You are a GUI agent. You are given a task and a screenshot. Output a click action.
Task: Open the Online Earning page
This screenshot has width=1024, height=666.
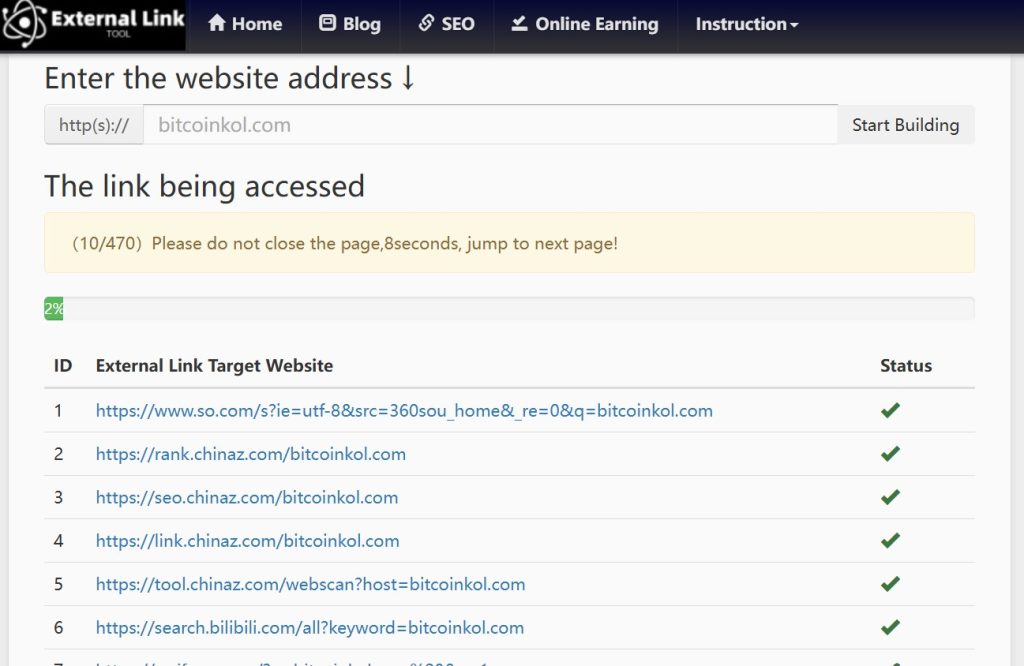585,24
